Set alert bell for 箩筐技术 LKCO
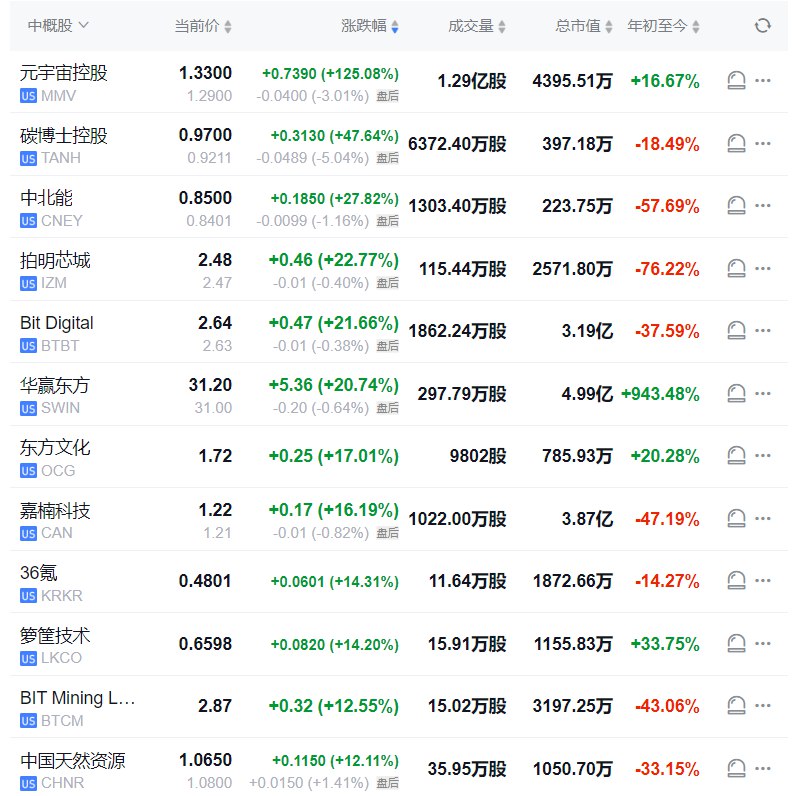This screenshot has width=797, height=796. pyautogui.click(x=736, y=644)
